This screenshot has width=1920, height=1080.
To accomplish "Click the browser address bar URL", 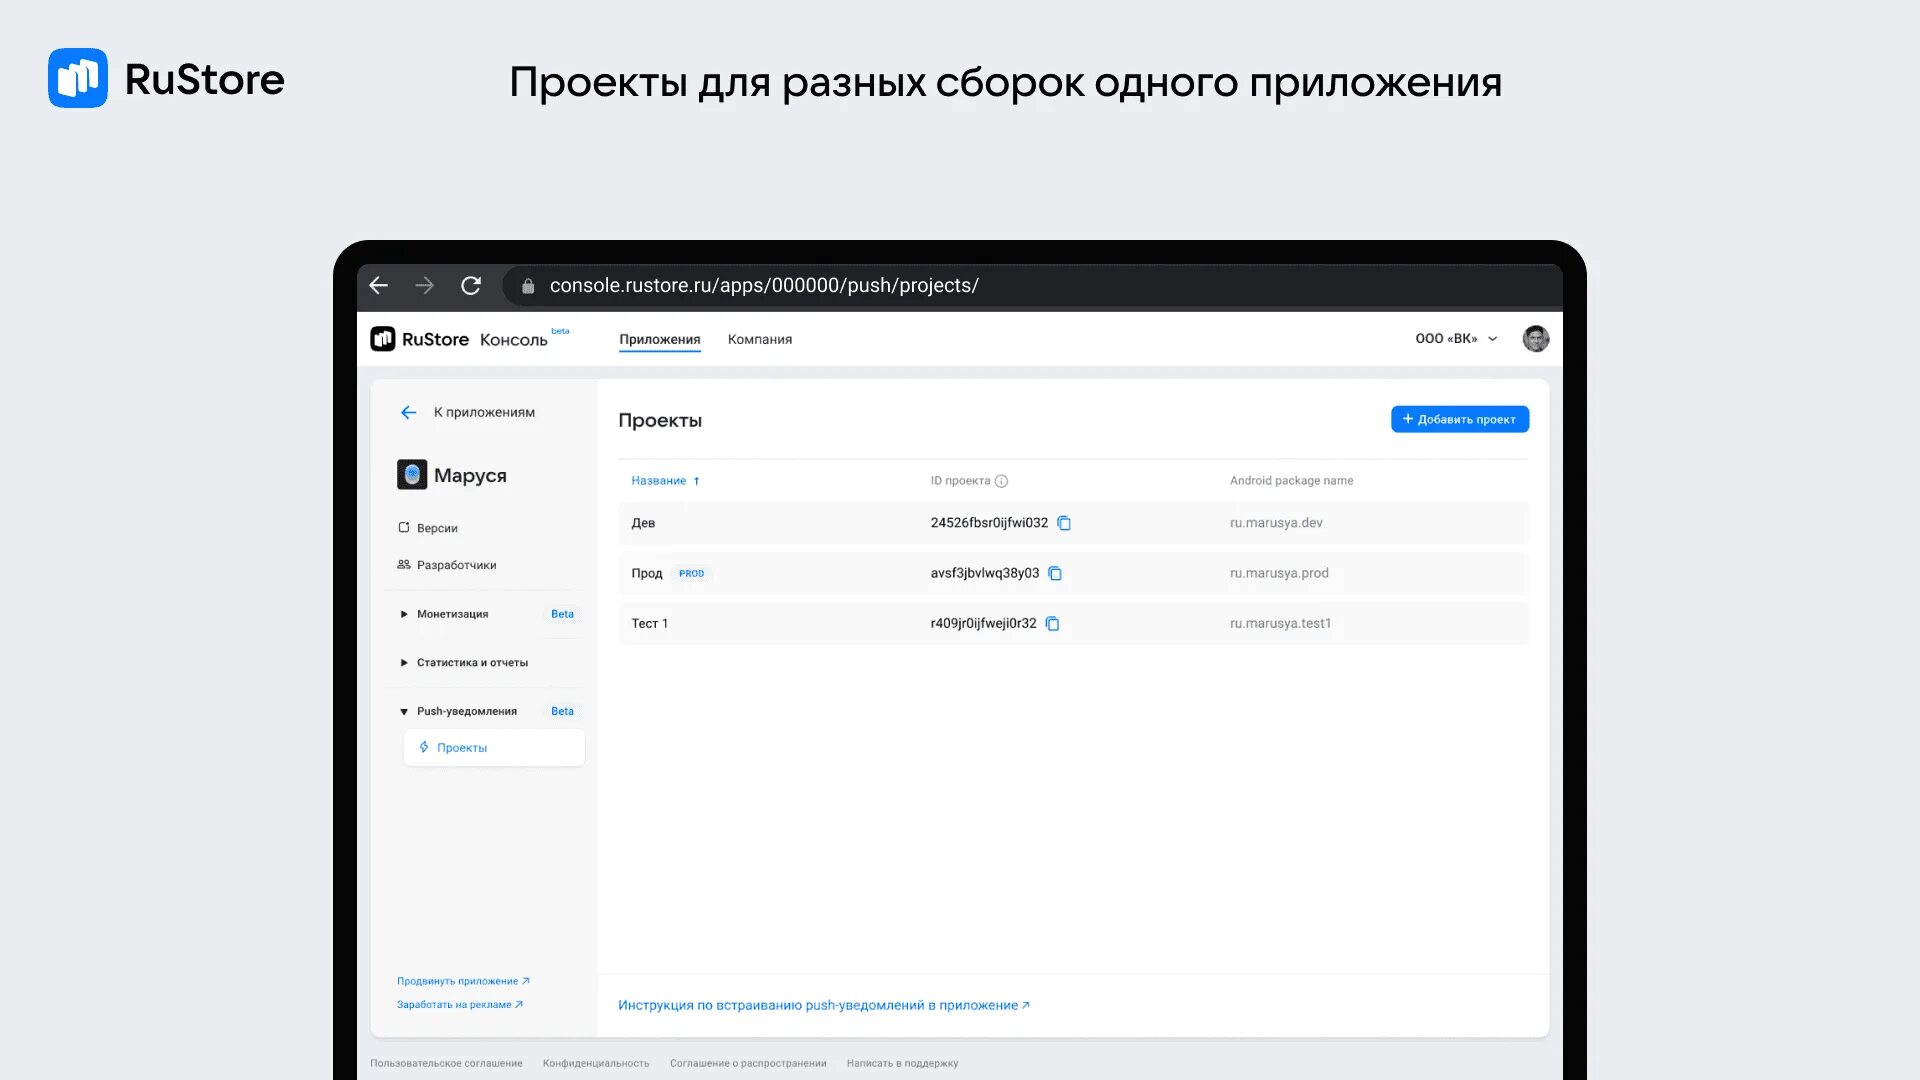I will [763, 286].
